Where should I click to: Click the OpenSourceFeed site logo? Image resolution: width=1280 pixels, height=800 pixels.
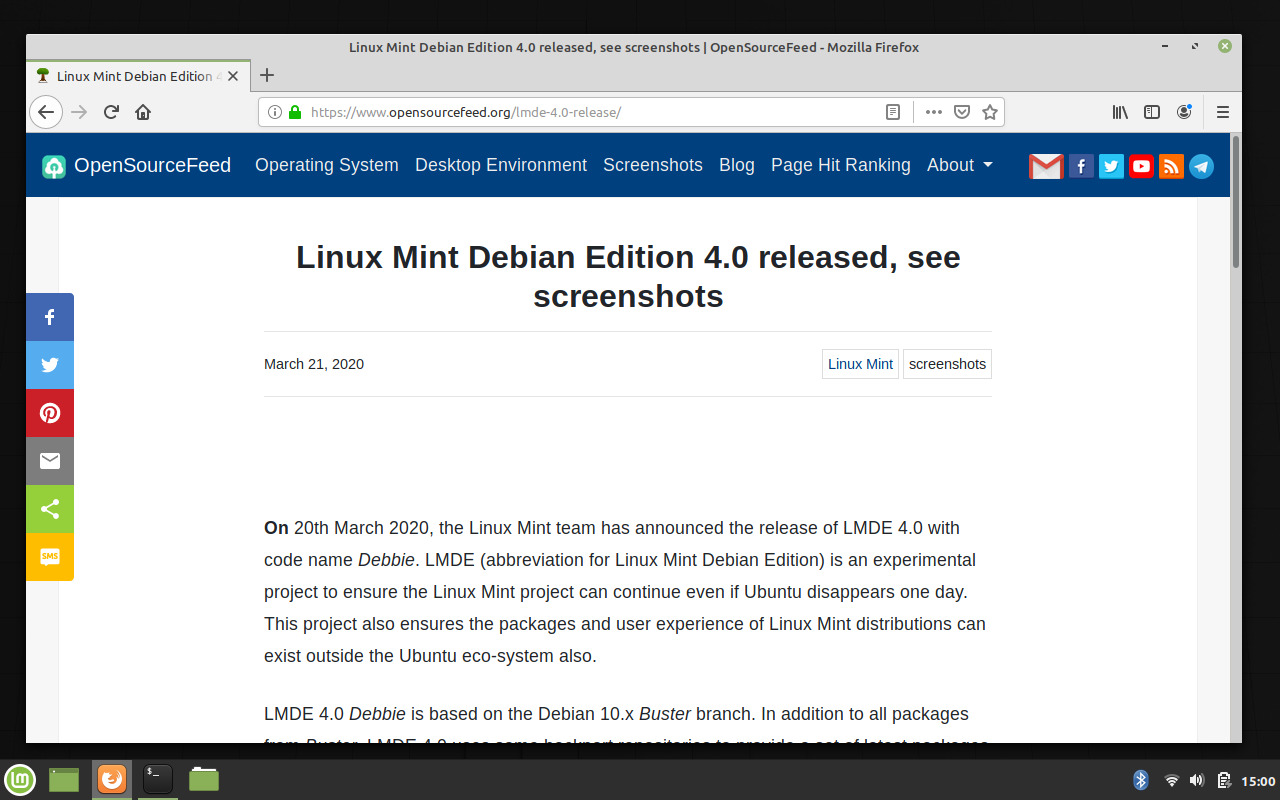click(x=136, y=165)
